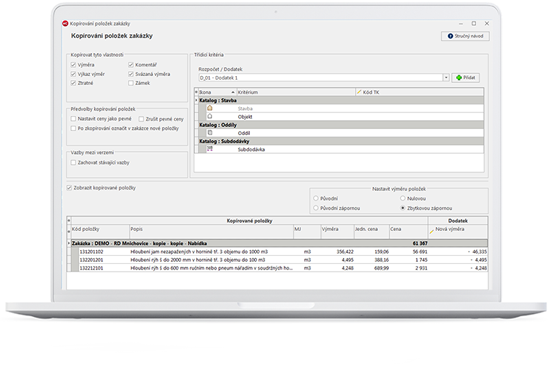Uncheck the Ztratné checkbox
Image resolution: width=550 pixels, height=382 pixels.
tap(73, 83)
